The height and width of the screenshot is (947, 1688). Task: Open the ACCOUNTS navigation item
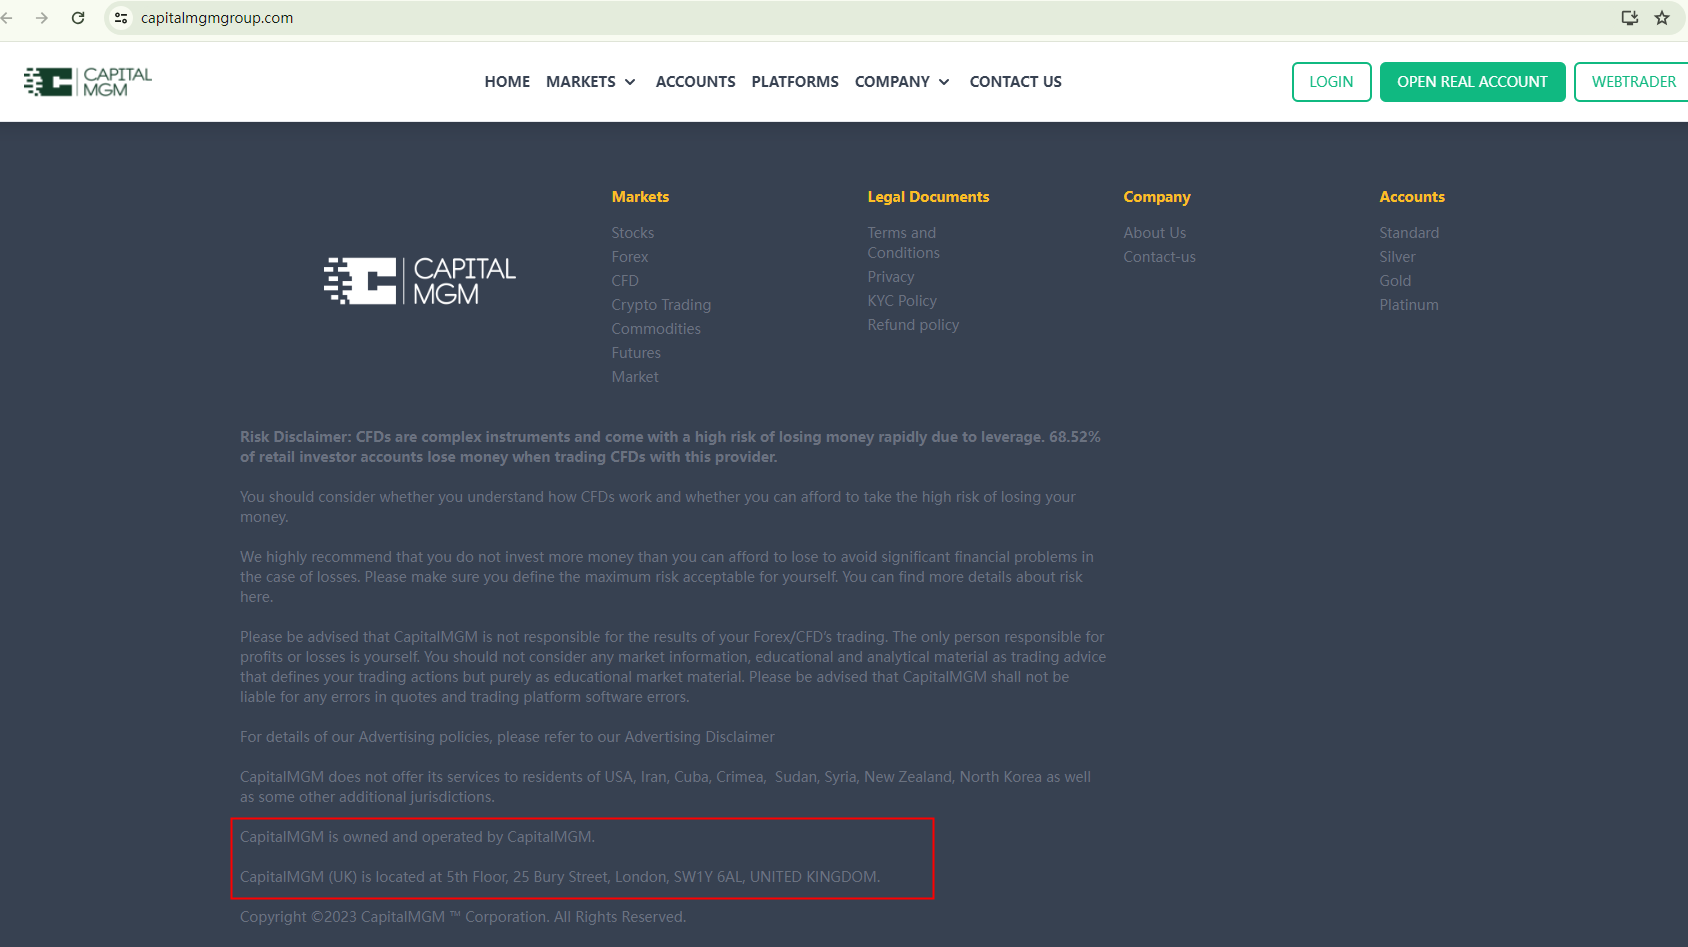coord(695,82)
